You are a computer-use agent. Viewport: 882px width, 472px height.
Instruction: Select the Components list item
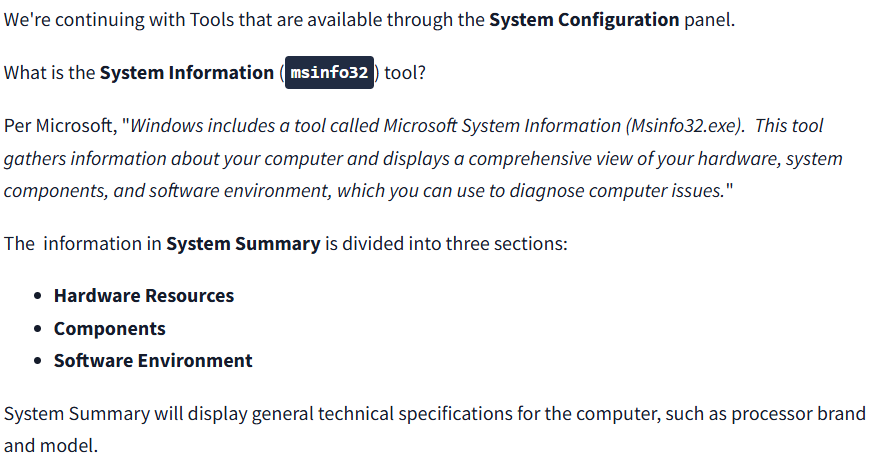click(x=110, y=329)
